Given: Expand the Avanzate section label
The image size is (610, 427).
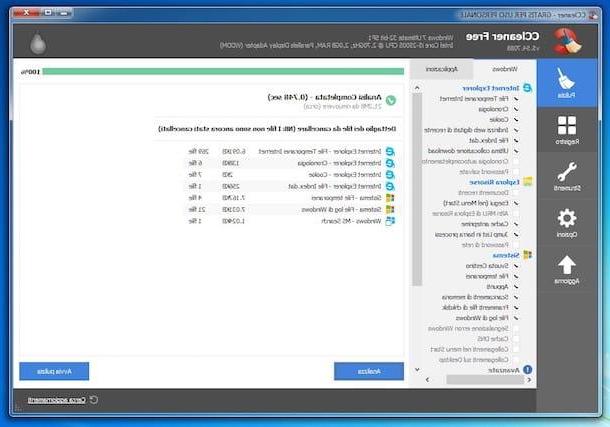Looking at the screenshot, I should point(504,370).
